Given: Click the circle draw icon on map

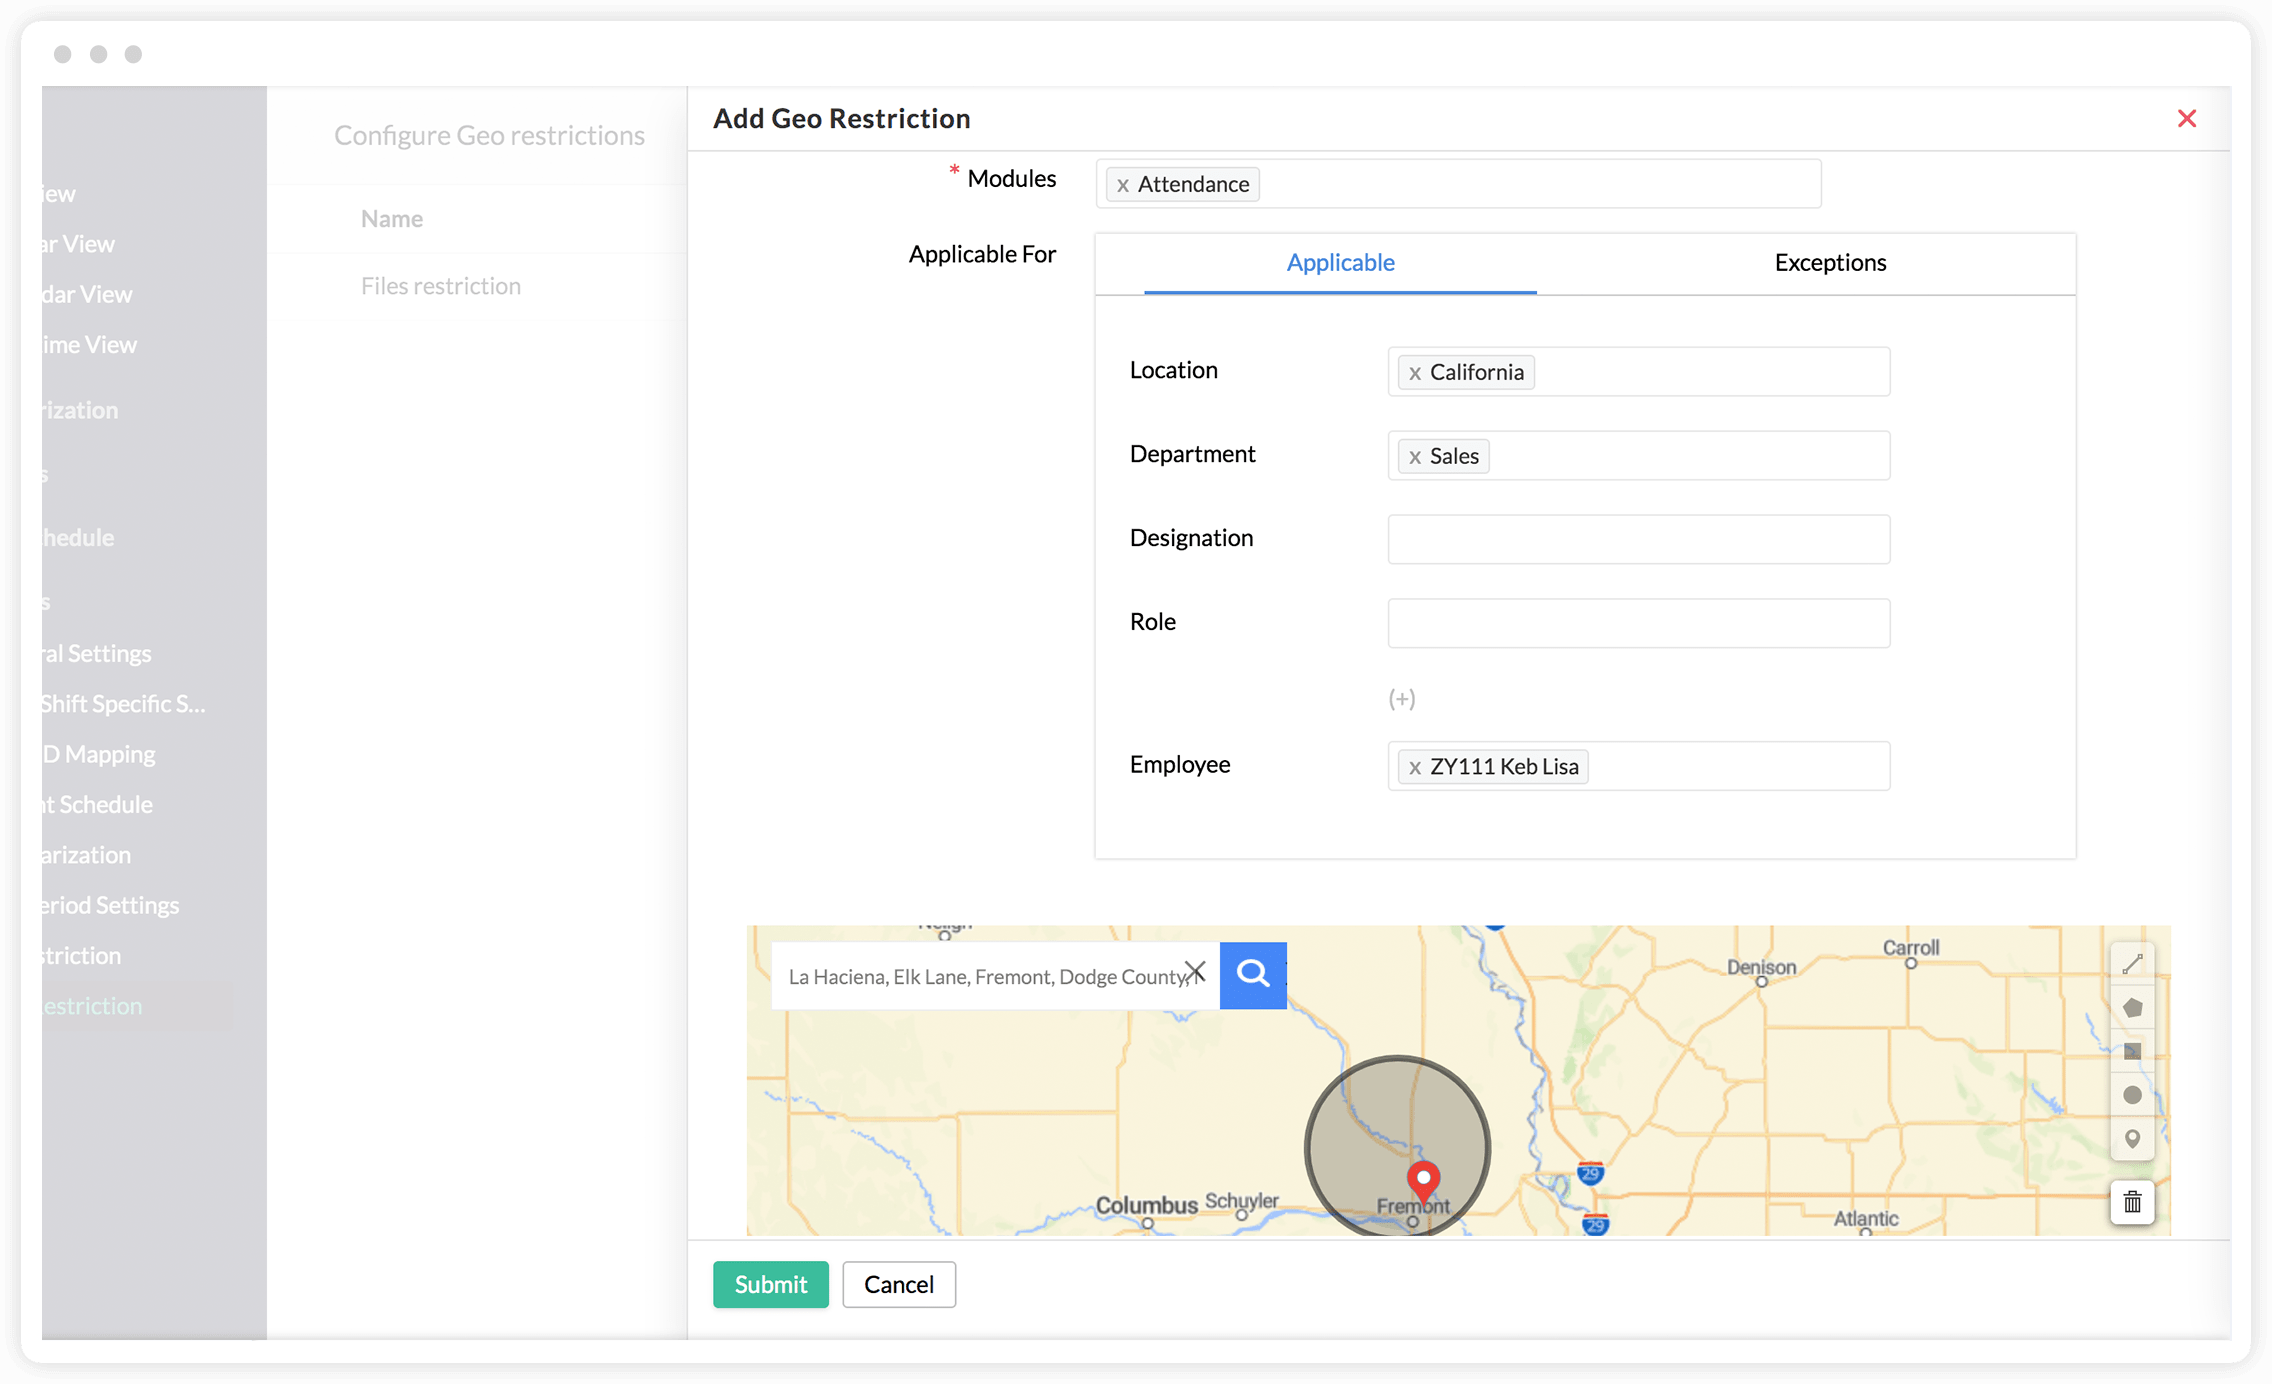Looking at the screenshot, I should tap(2132, 1094).
